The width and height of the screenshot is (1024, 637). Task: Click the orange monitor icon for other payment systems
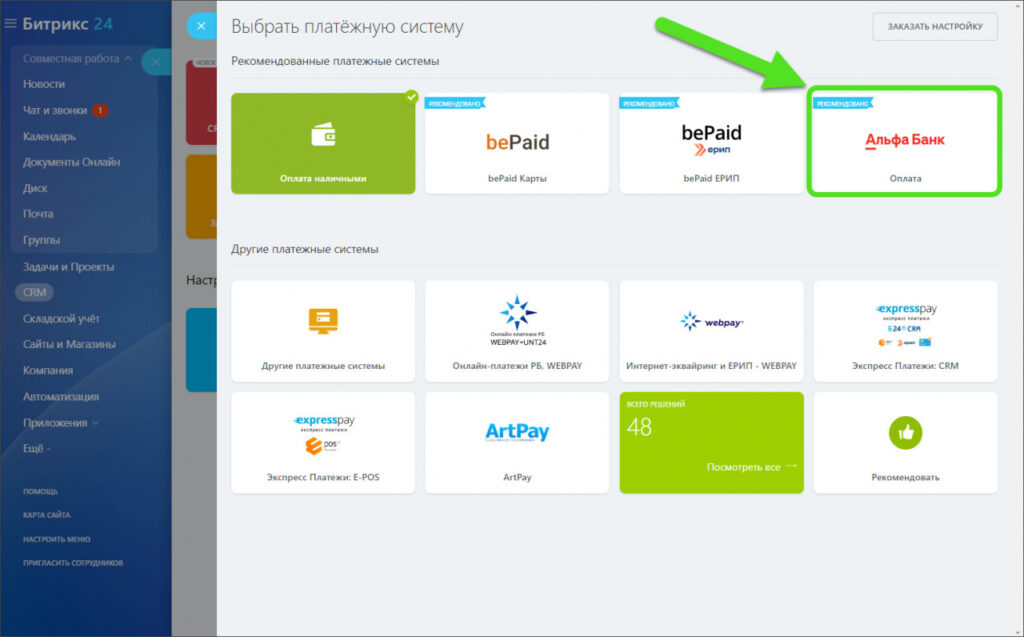tap(323, 320)
